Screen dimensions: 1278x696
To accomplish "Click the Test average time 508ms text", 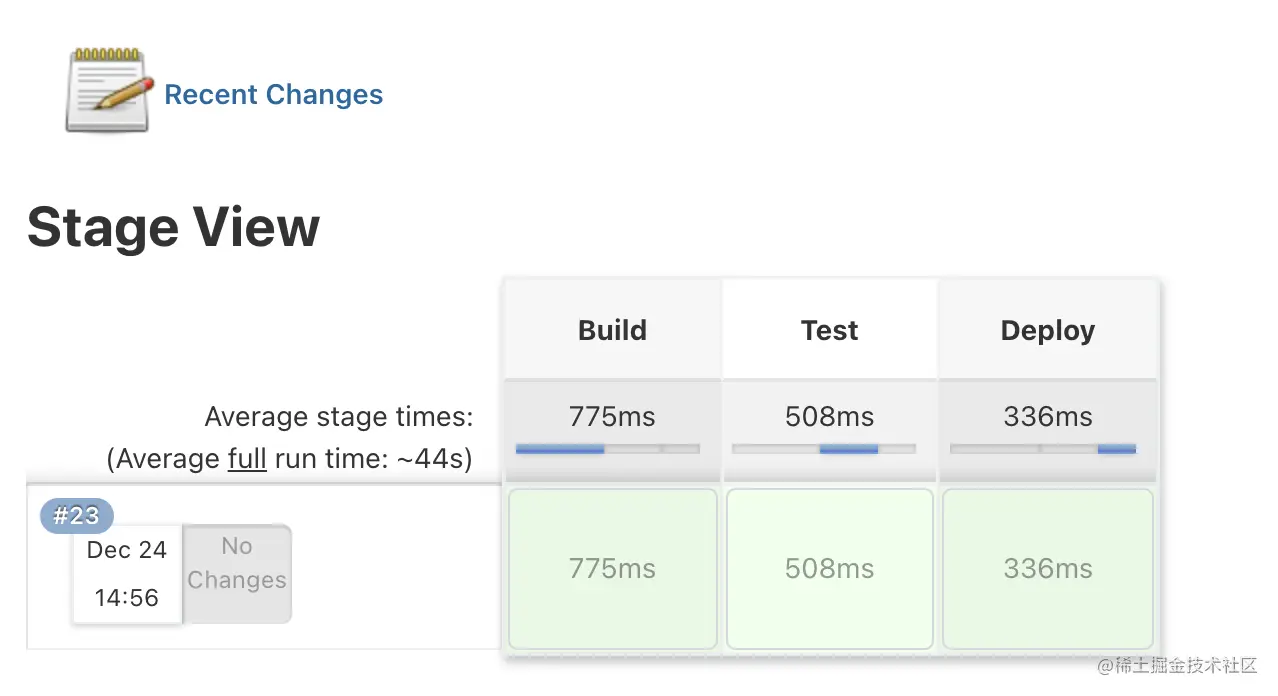I will coord(829,416).
